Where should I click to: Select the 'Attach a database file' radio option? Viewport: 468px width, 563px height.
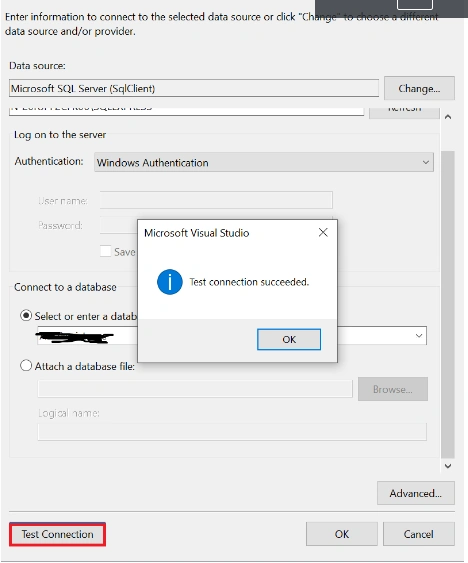point(26,366)
